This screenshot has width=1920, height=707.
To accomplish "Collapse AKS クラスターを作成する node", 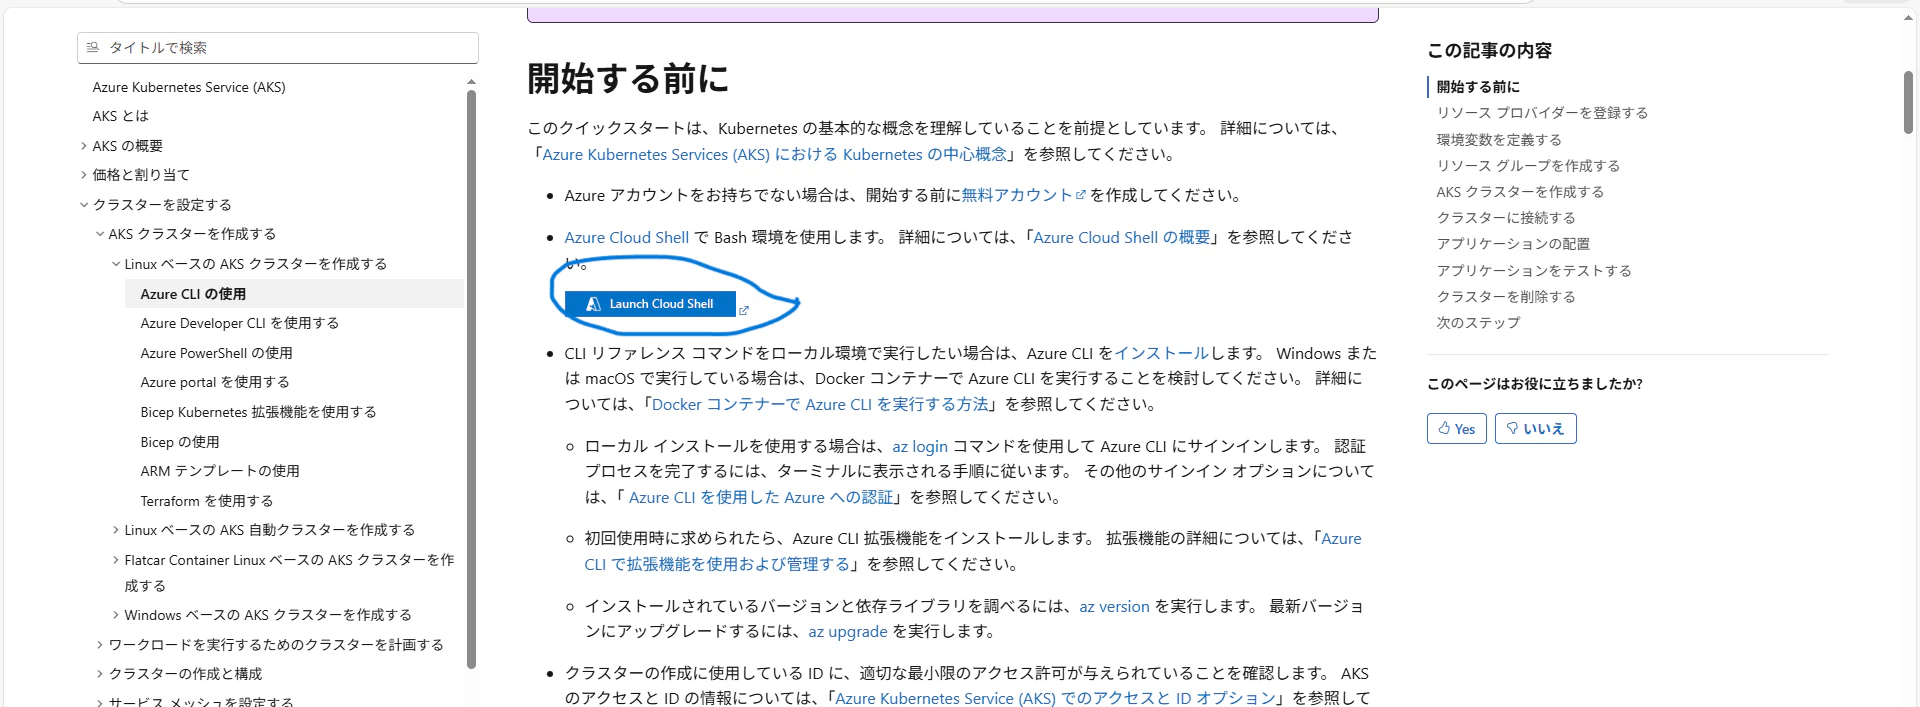I will tap(99, 234).
